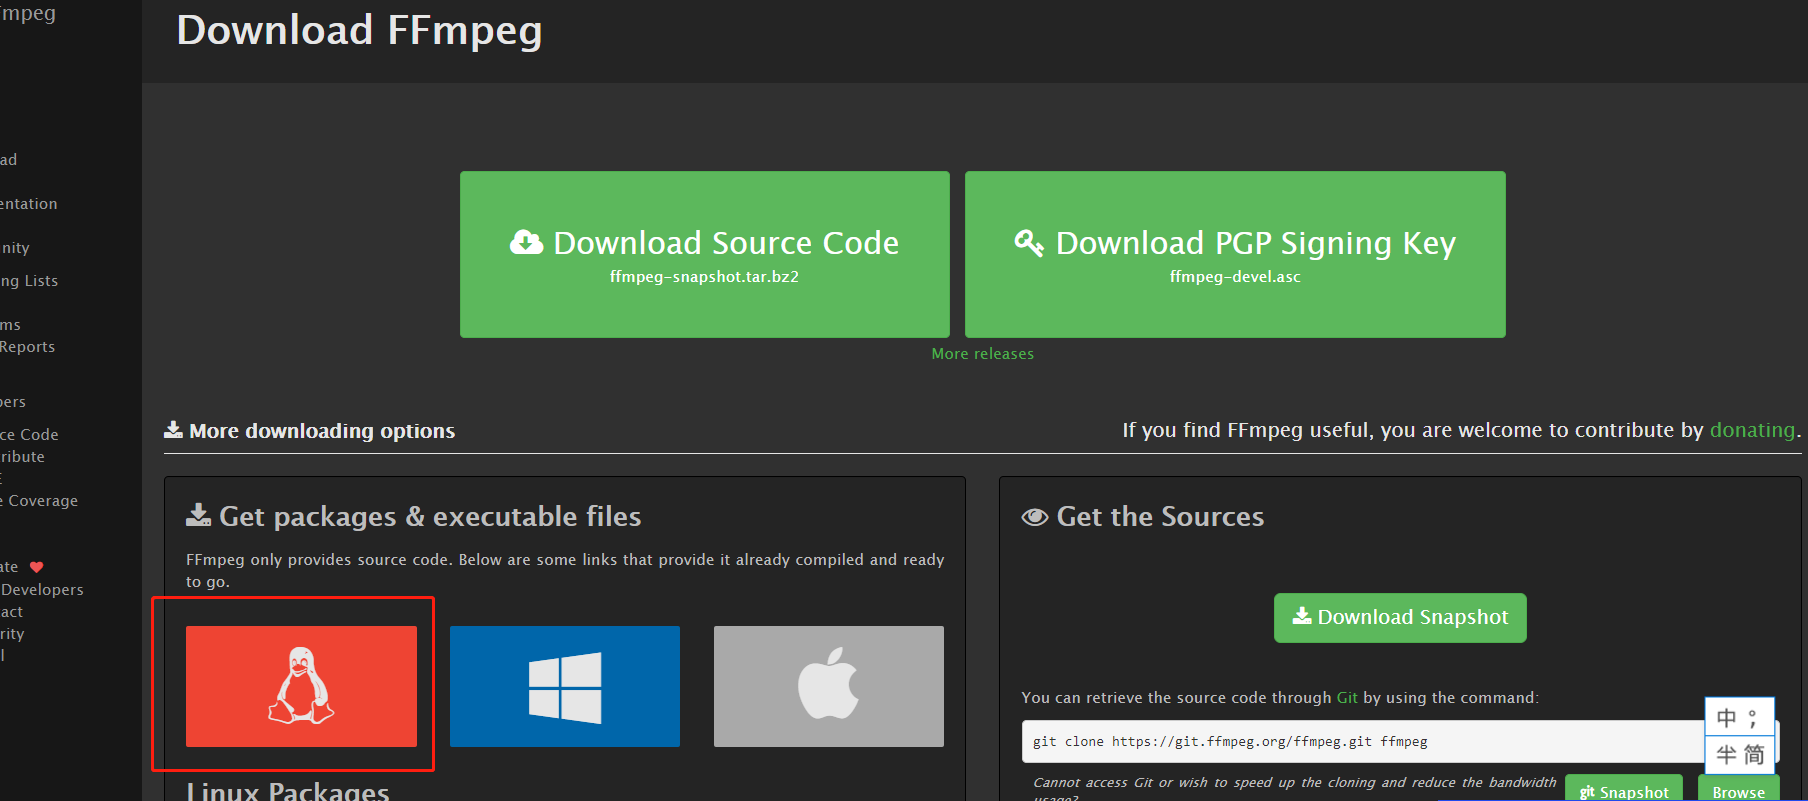
Task: Open the Git link in the sources text
Action: pyautogui.click(x=1347, y=698)
